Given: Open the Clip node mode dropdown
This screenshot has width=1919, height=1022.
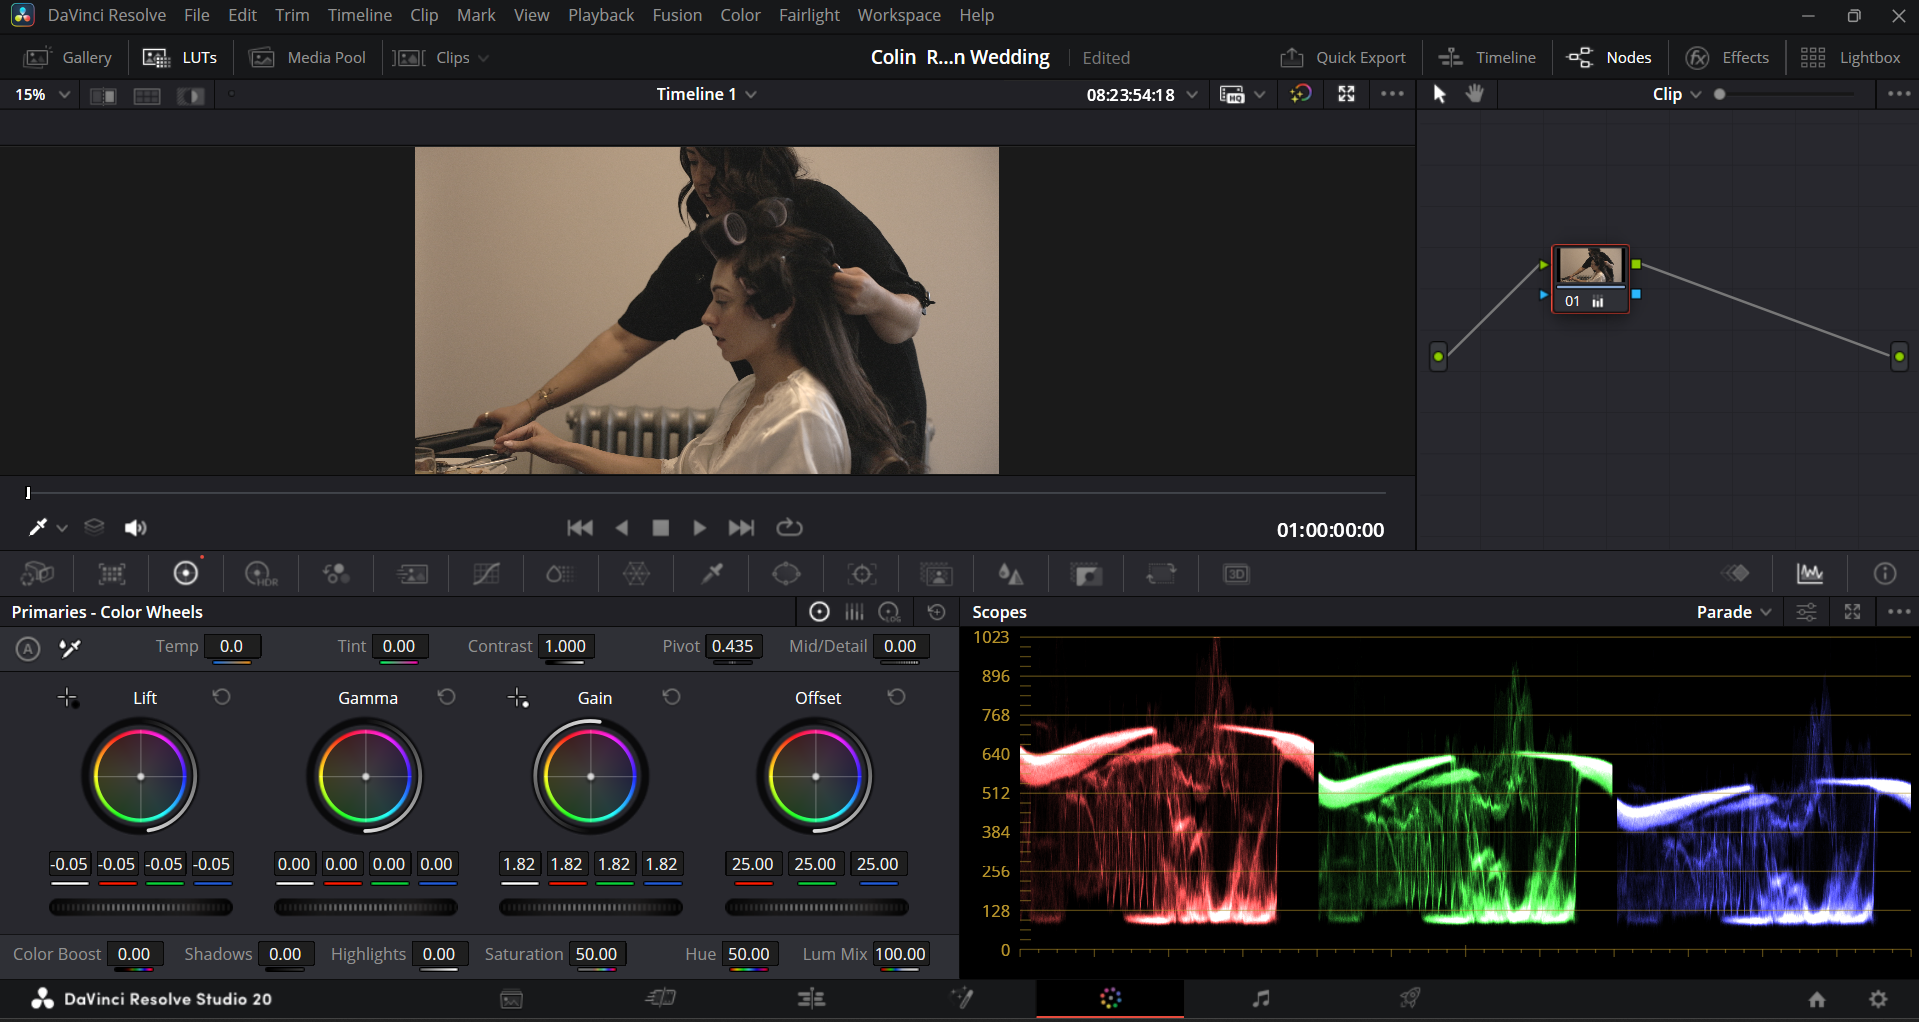Looking at the screenshot, I should pos(1677,94).
